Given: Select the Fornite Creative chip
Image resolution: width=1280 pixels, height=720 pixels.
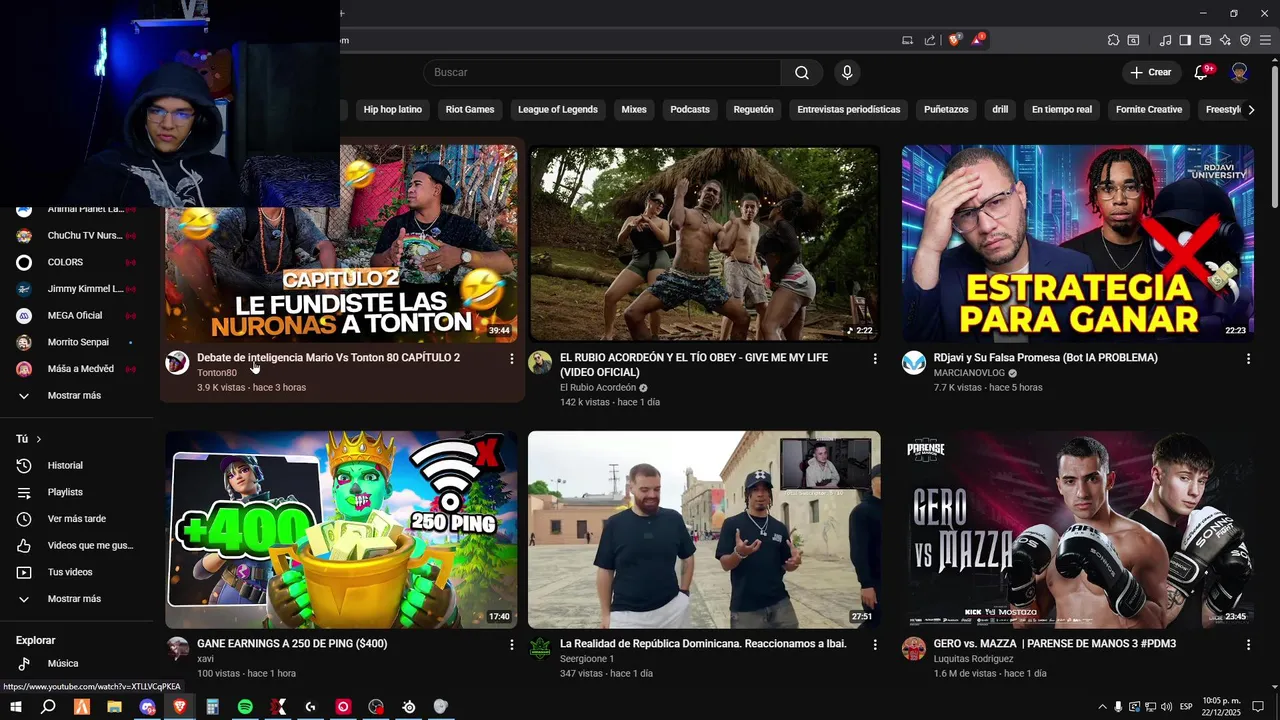Looking at the screenshot, I should [x=1149, y=109].
